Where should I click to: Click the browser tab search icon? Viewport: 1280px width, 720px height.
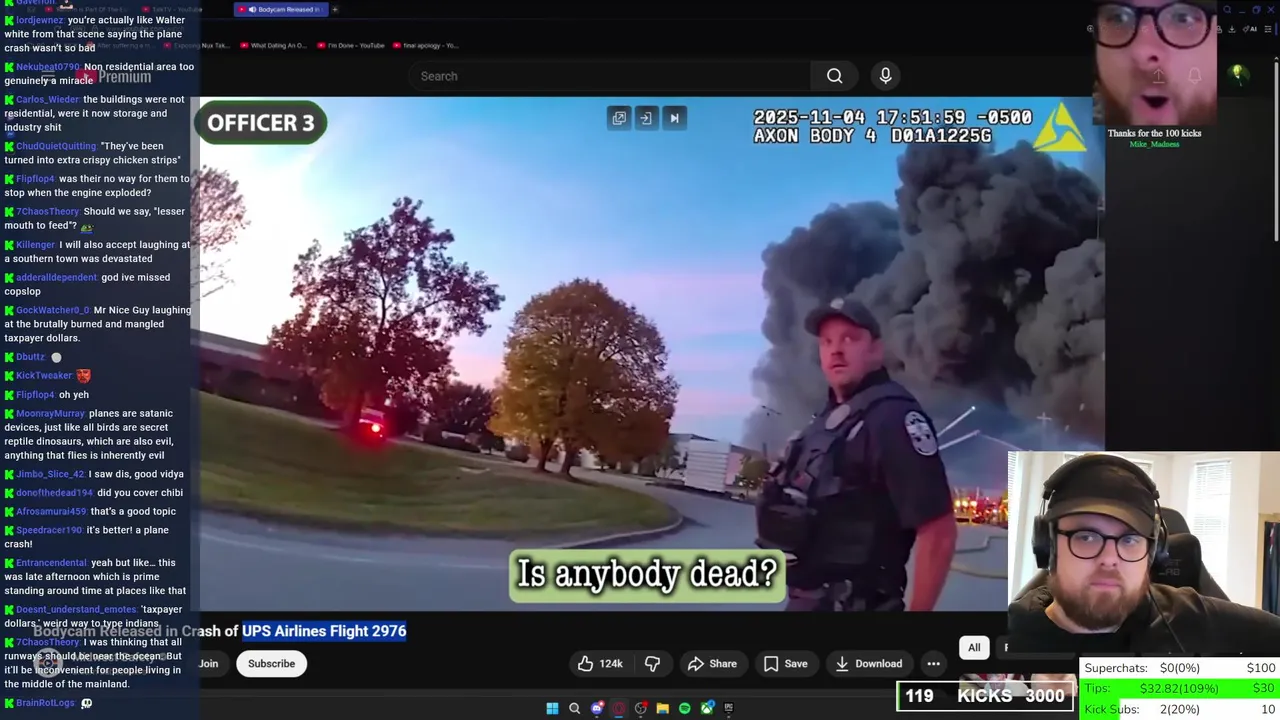pyautogui.click(x=1228, y=10)
